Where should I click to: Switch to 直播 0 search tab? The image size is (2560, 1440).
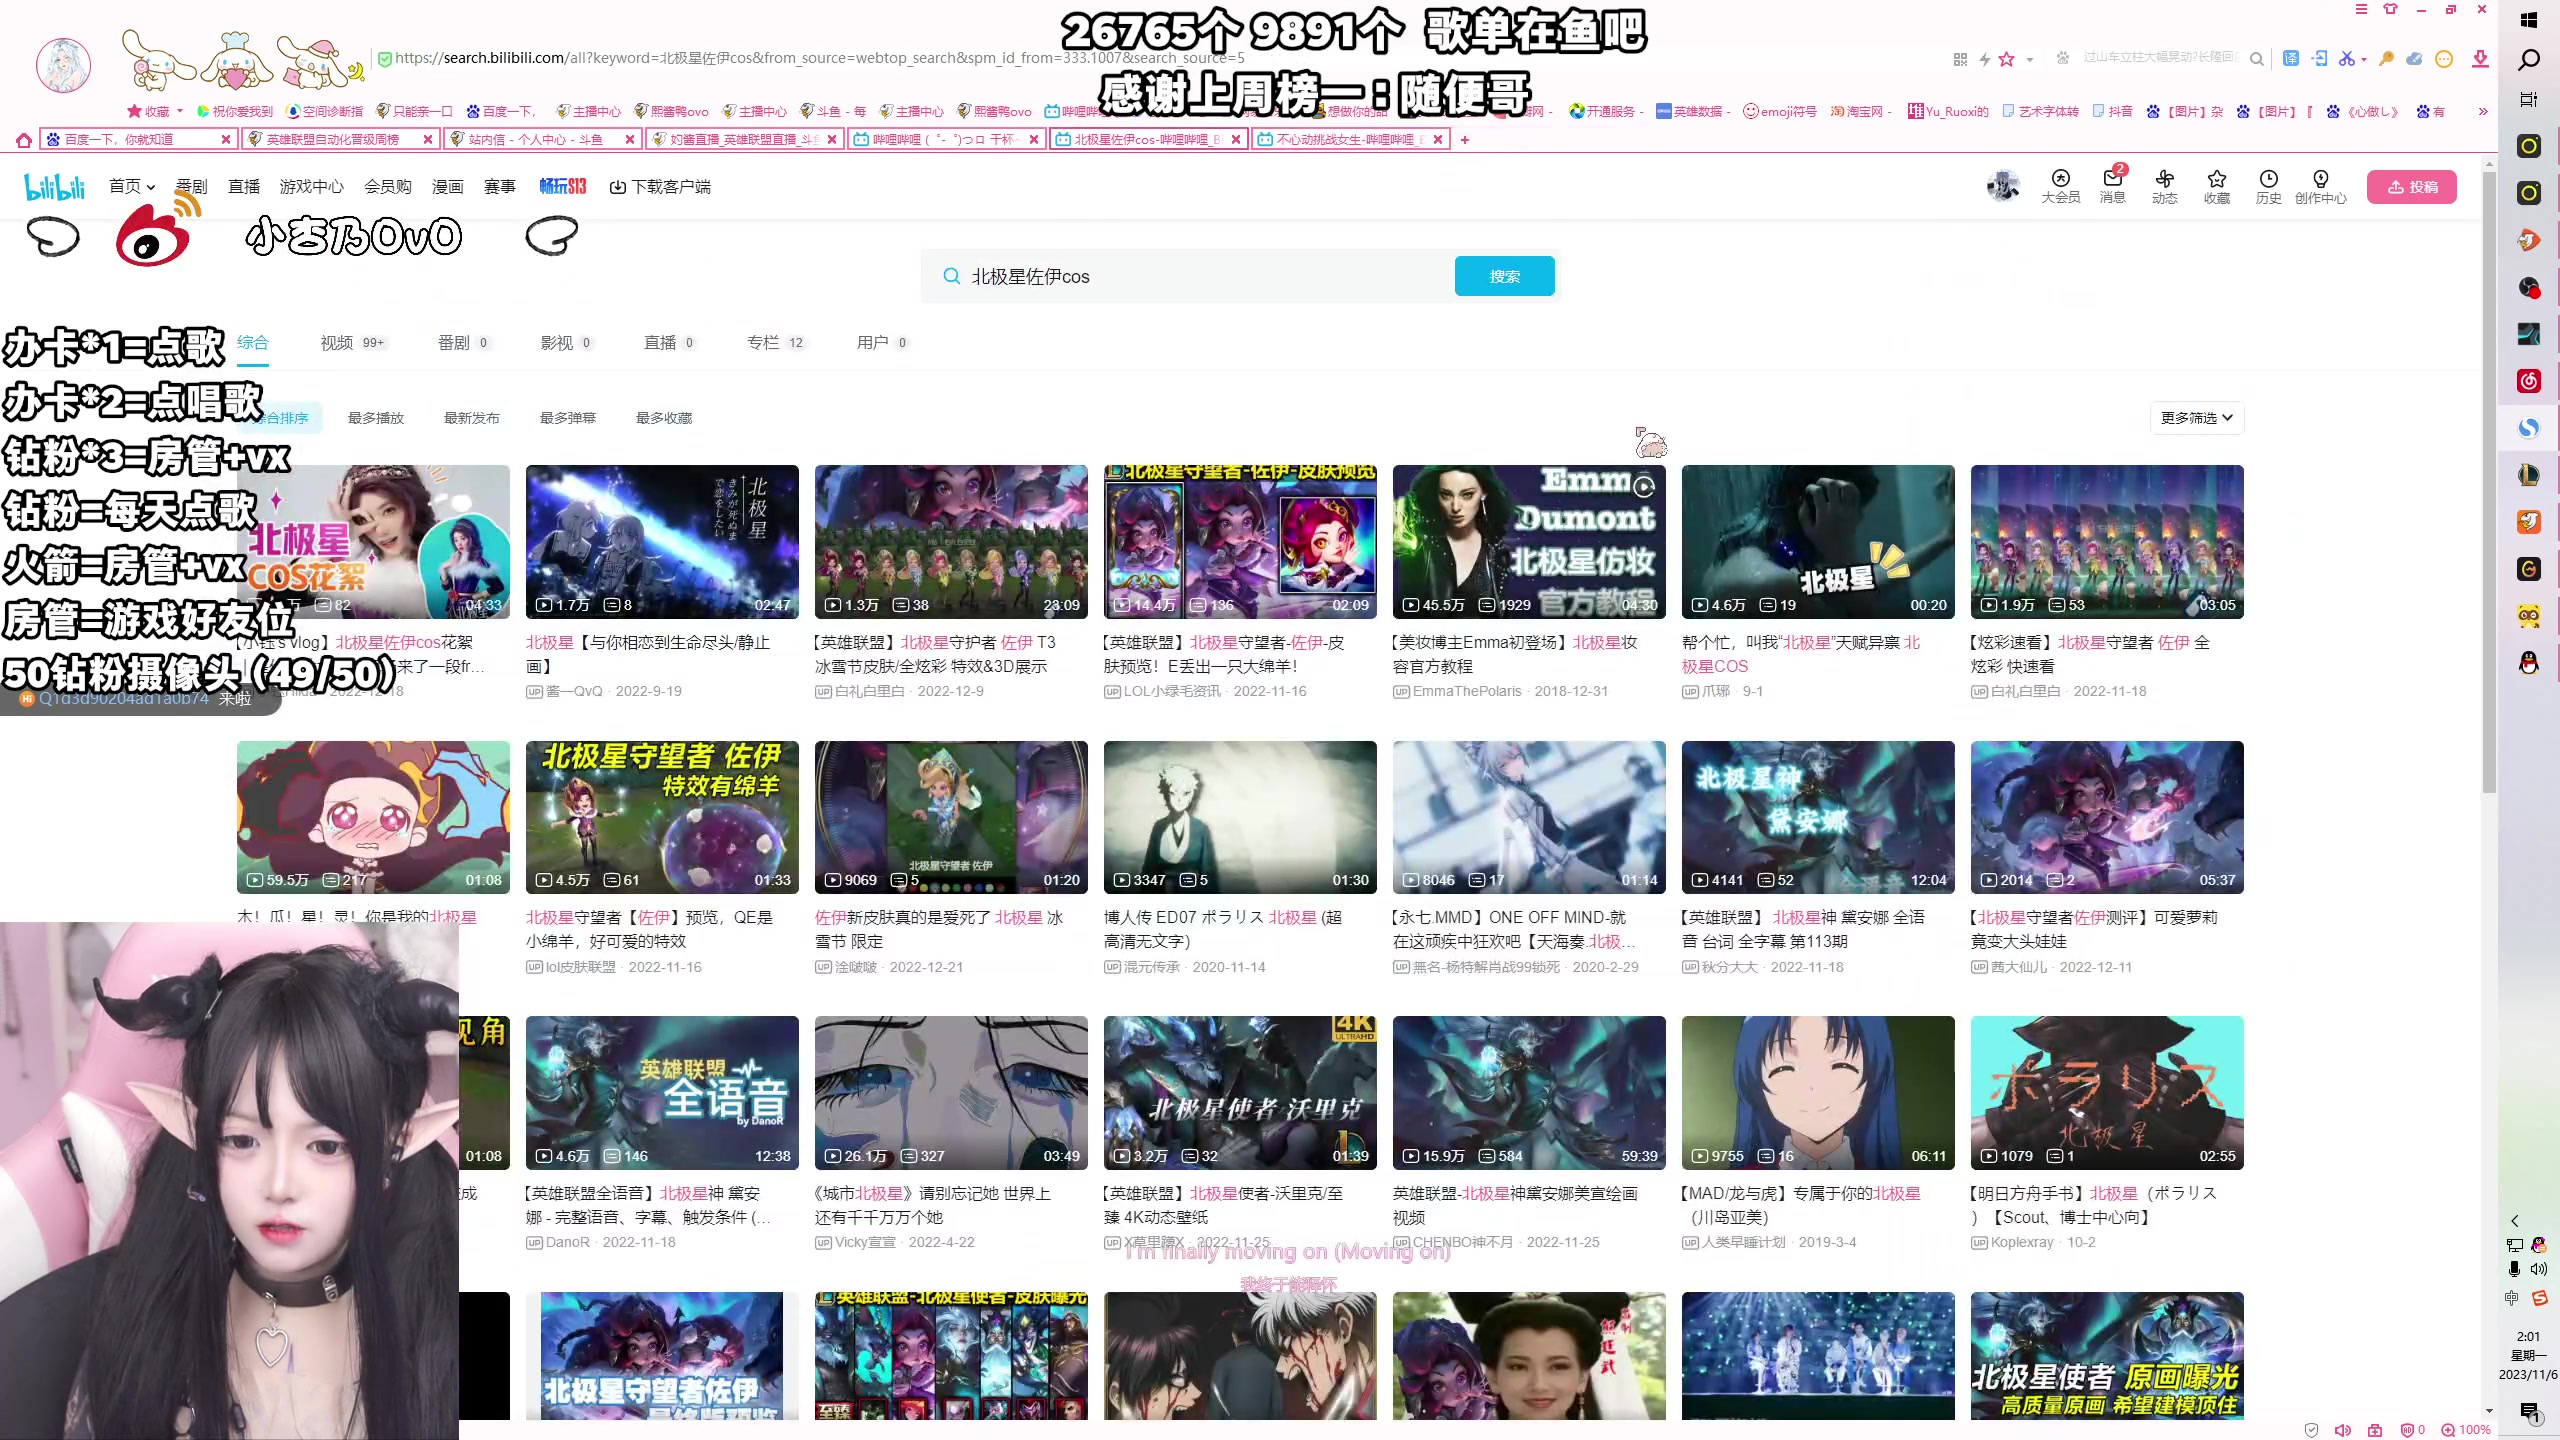pyautogui.click(x=669, y=342)
